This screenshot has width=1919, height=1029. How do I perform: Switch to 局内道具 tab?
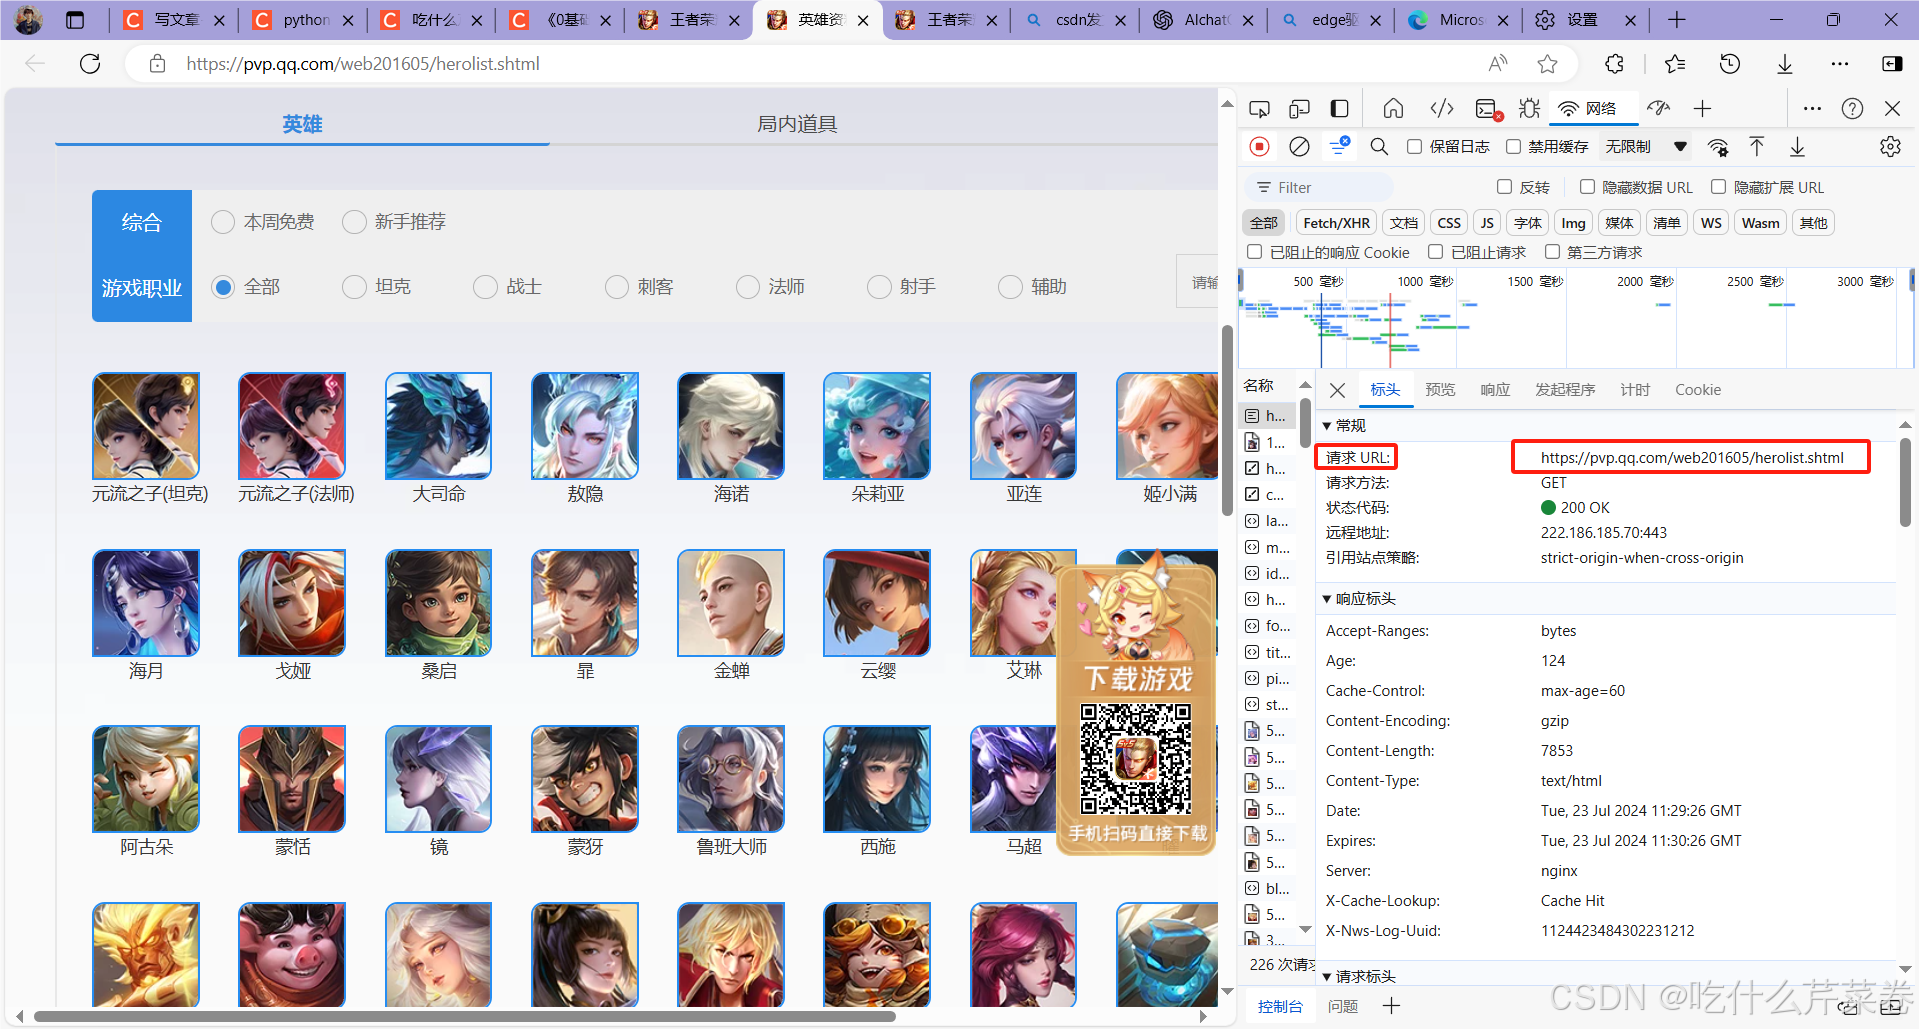point(796,124)
